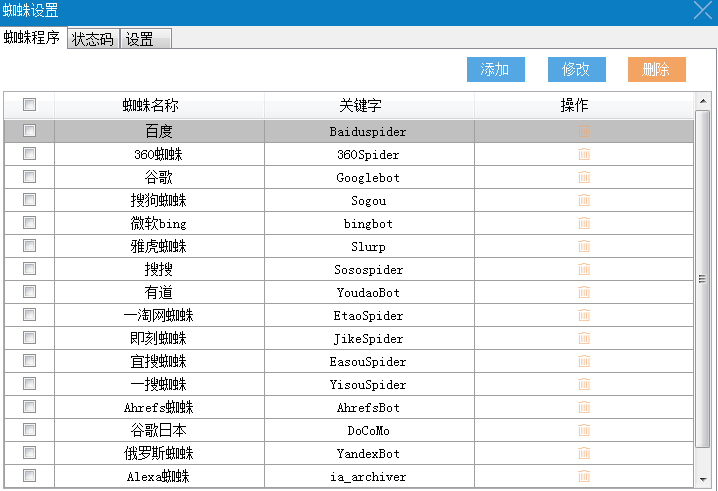Tick checkbox in 一搜蜘蛛 row
The image size is (718, 491).
(x=29, y=383)
